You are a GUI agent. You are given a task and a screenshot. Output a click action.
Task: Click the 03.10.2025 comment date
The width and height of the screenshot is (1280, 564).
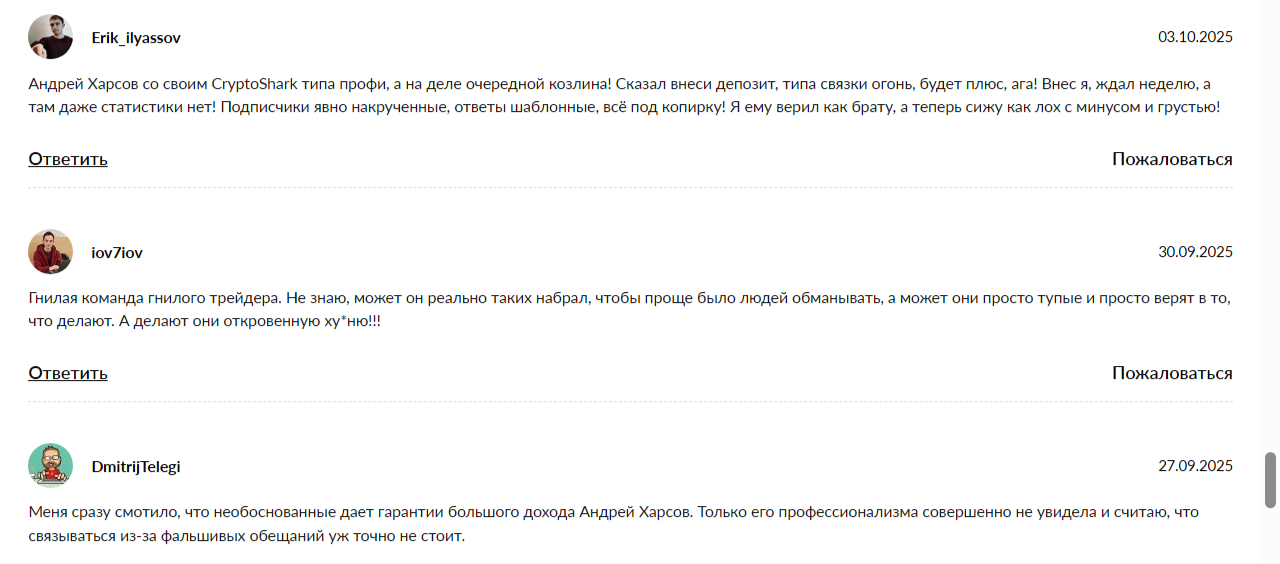click(1195, 37)
